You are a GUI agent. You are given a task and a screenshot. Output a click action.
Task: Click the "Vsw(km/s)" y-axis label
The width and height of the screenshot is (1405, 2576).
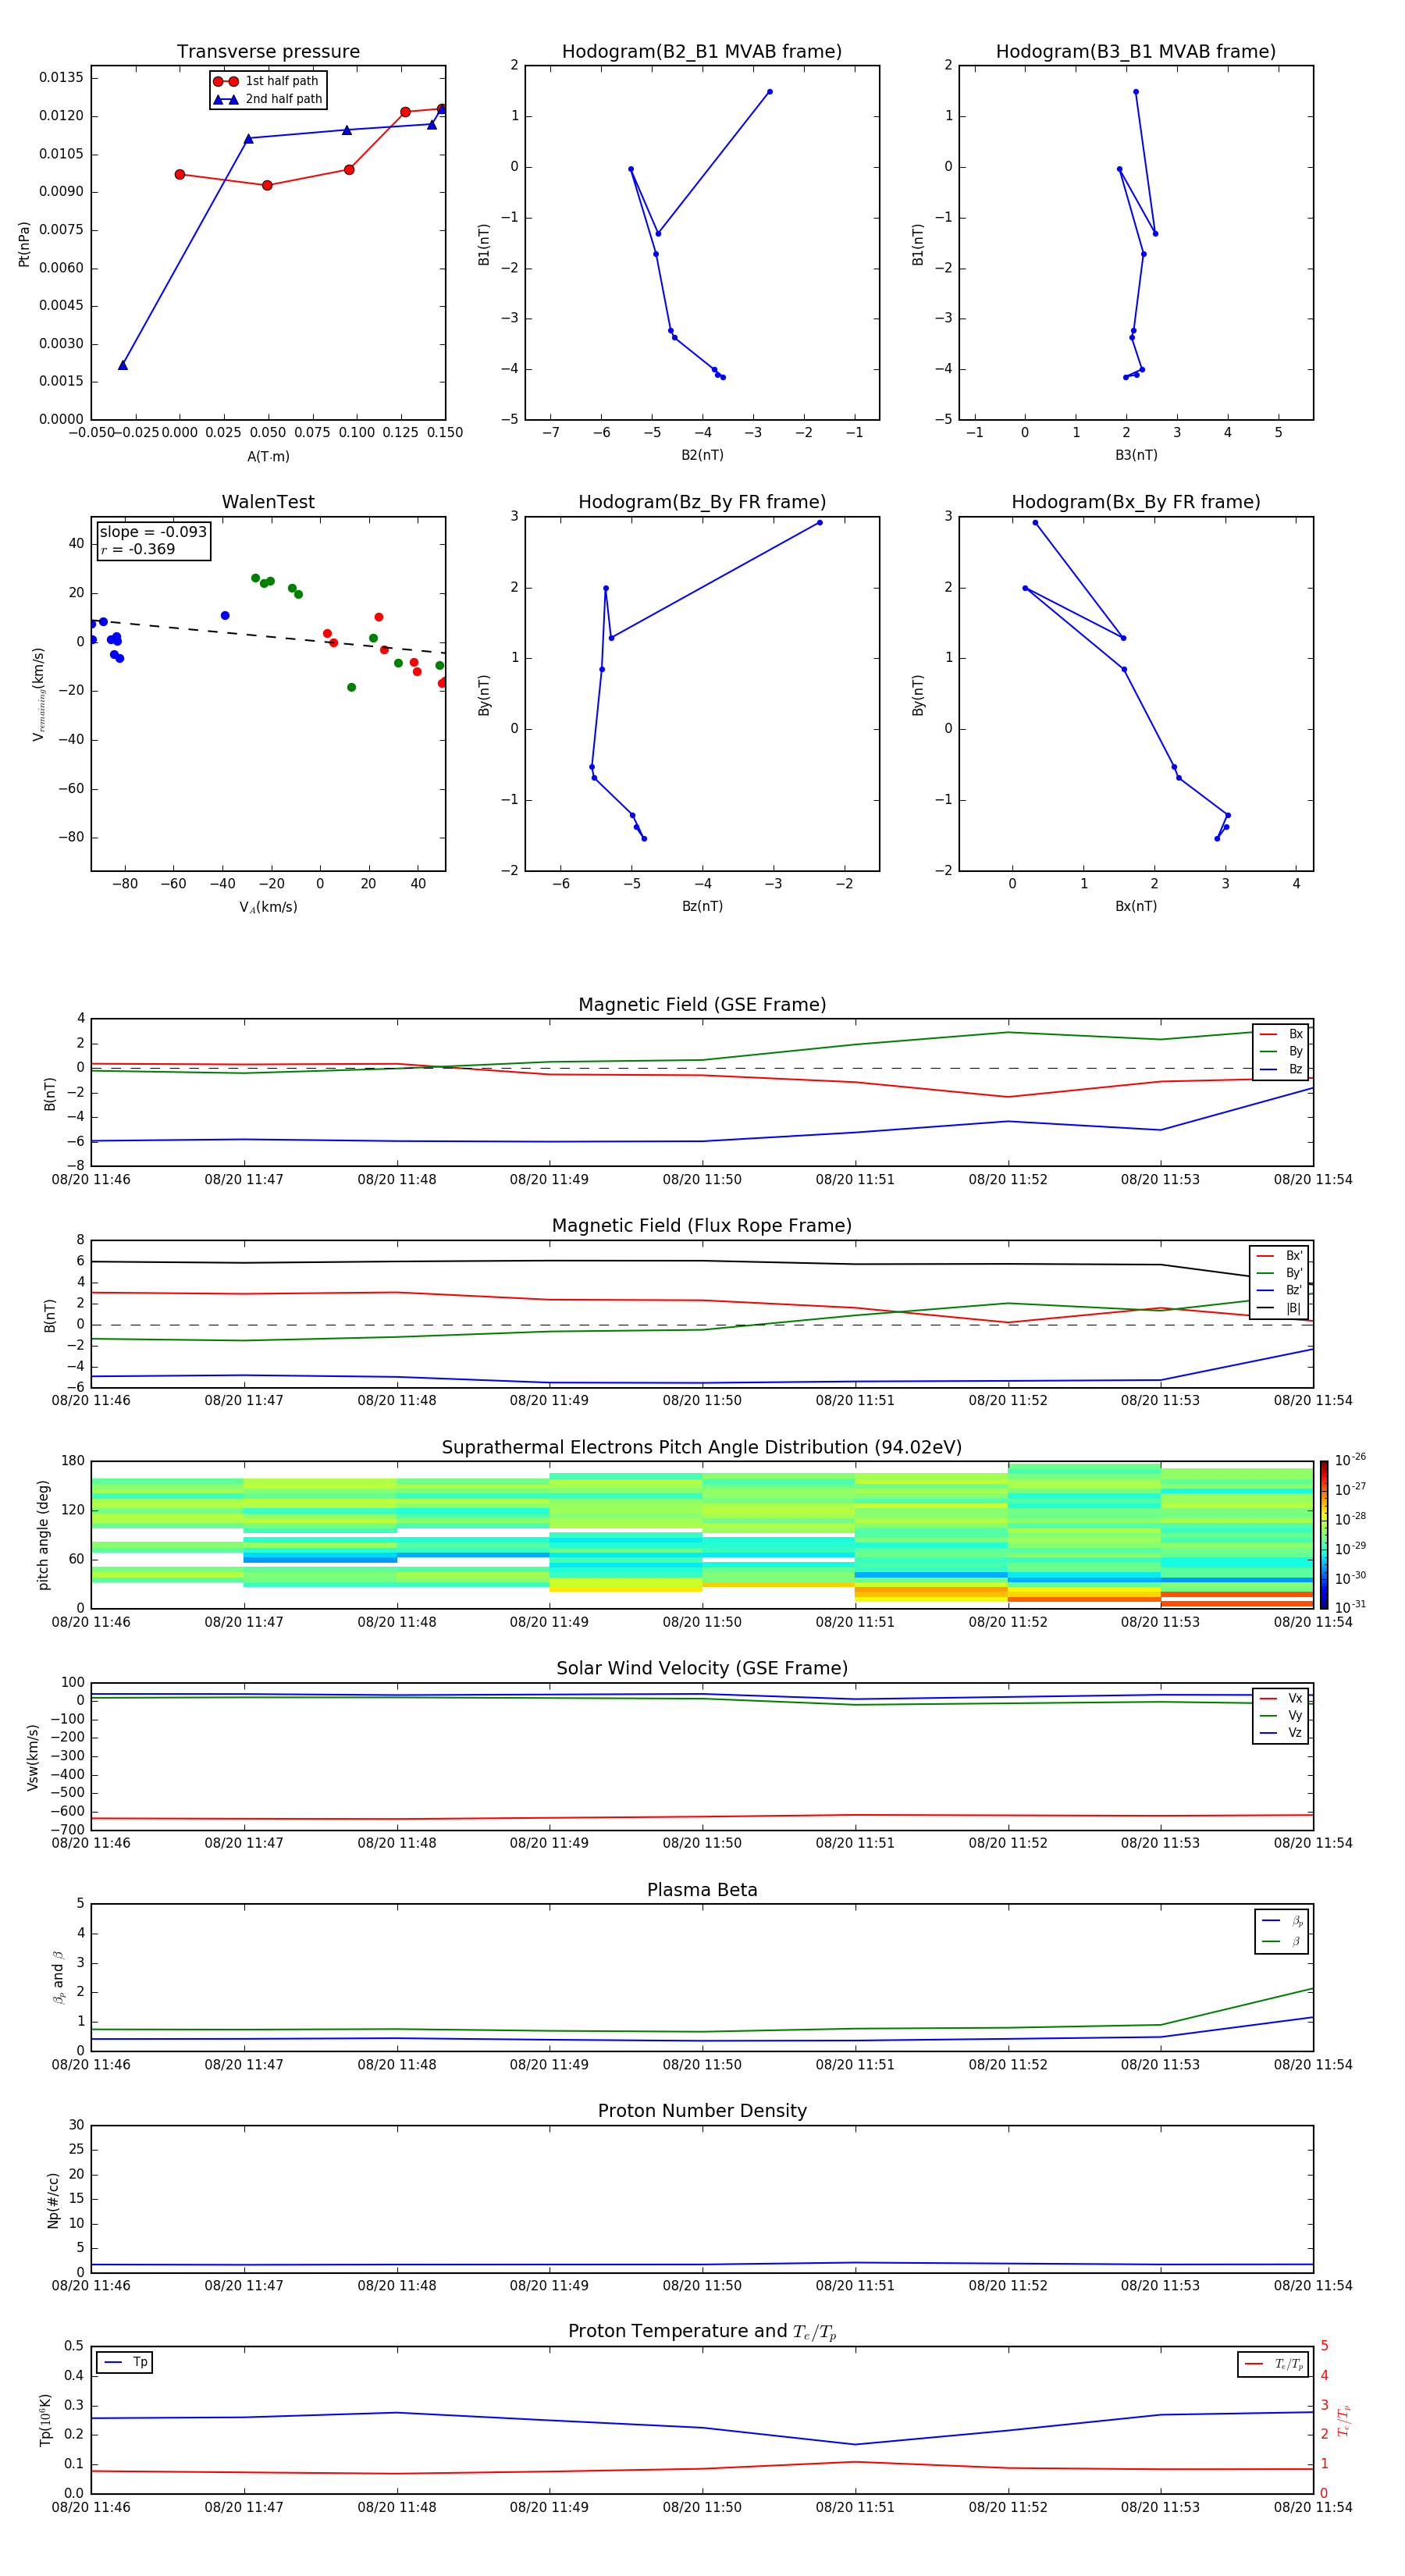[33, 1757]
